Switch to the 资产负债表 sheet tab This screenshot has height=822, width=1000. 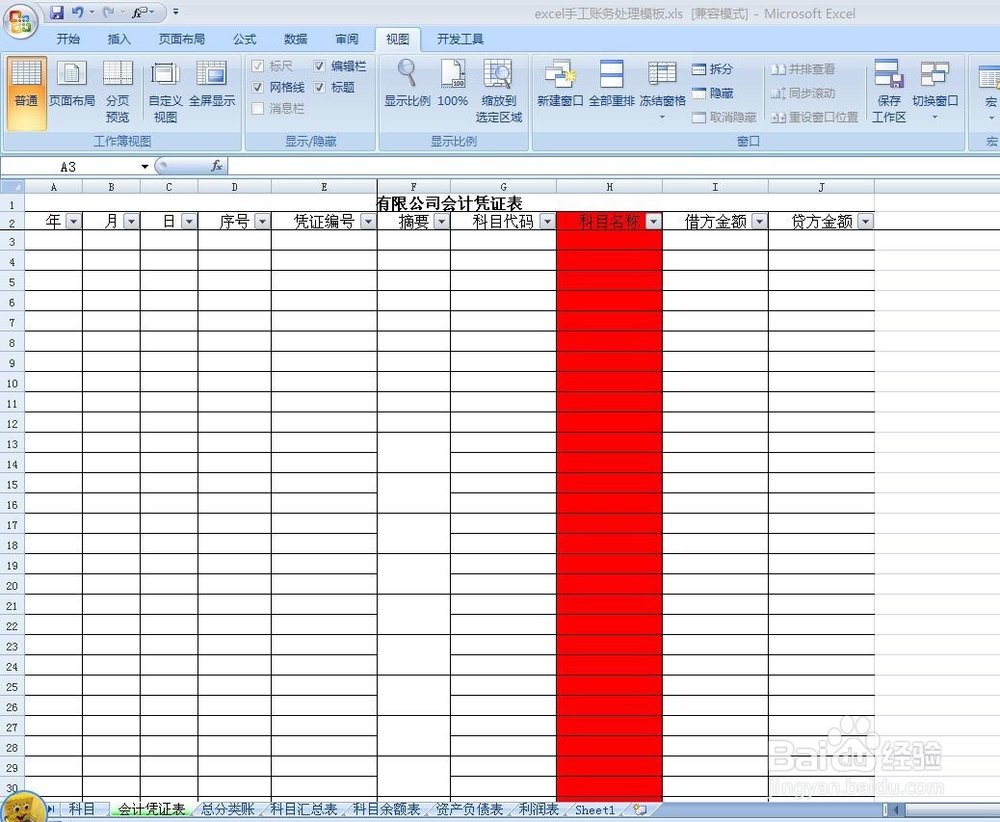[x=469, y=809]
